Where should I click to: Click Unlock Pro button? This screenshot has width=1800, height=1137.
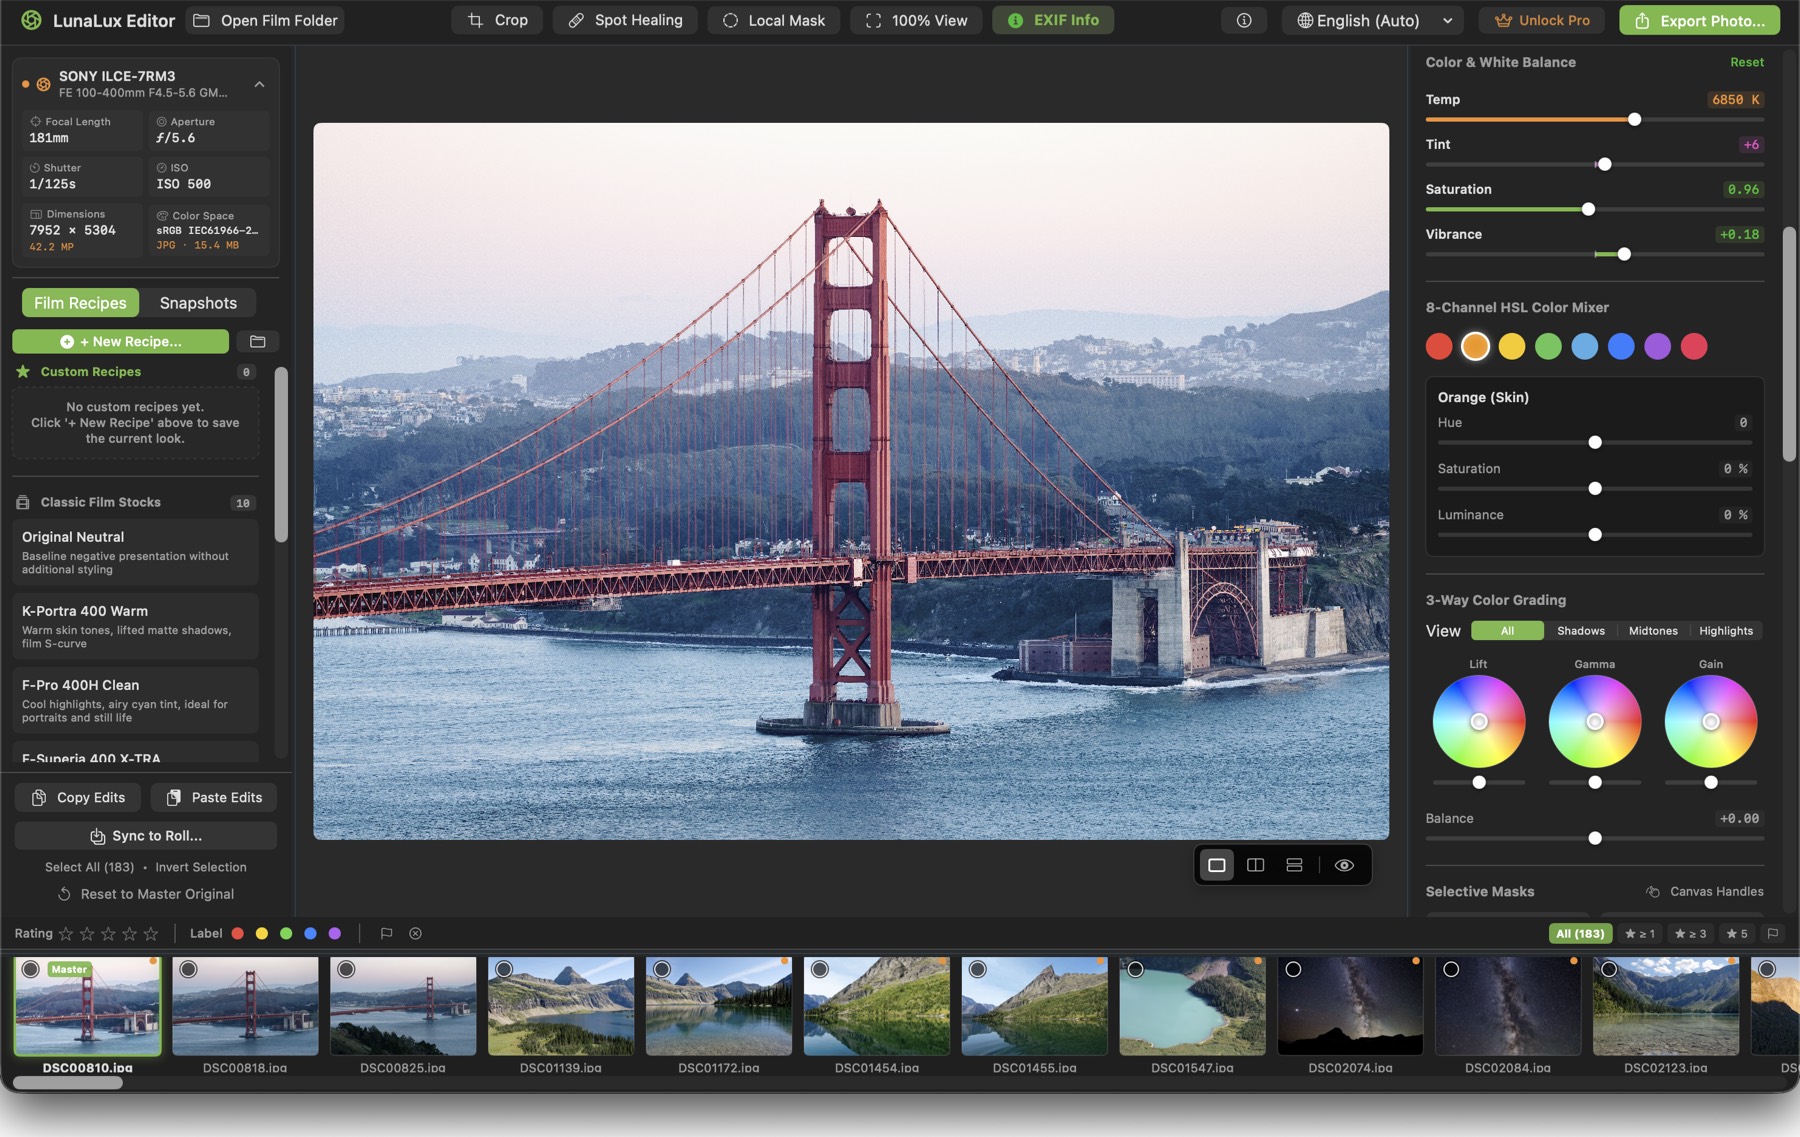click(x=1541, y=20)
